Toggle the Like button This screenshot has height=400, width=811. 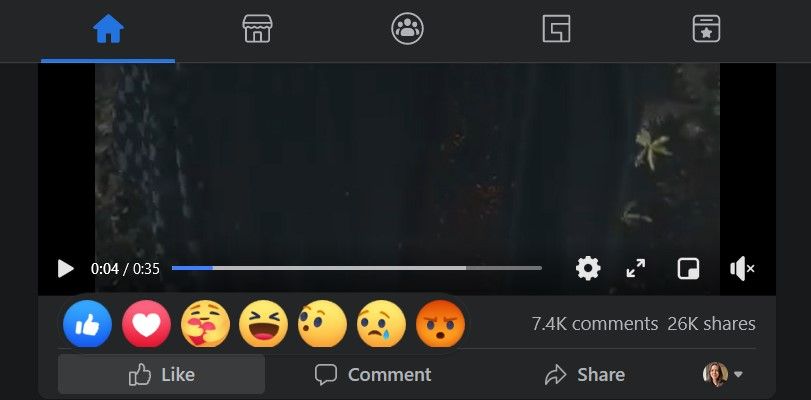click(x=161, y=374)
